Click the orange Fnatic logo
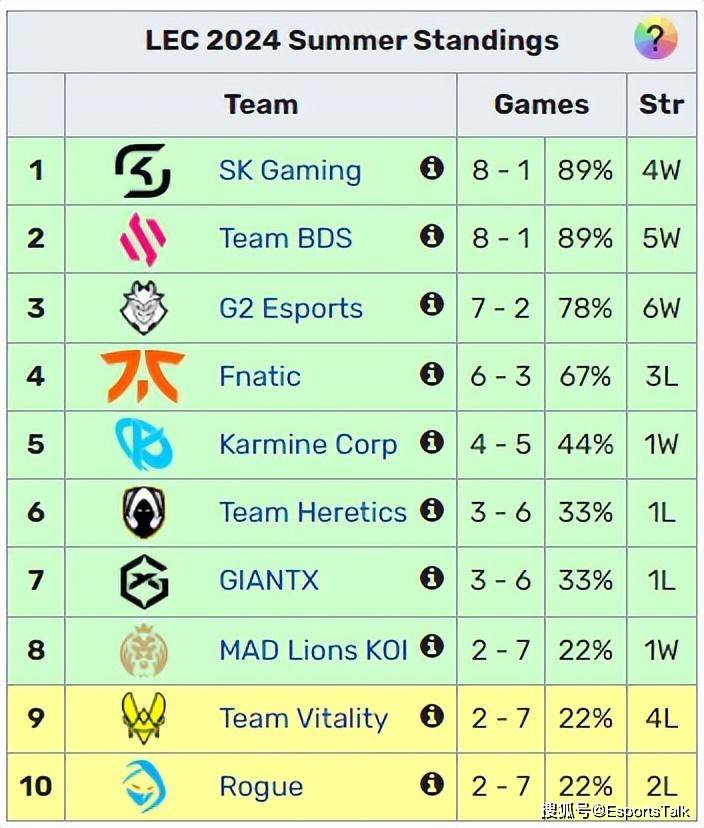The width and height of the screenshot is (704, 828). (x=143, y=376)
